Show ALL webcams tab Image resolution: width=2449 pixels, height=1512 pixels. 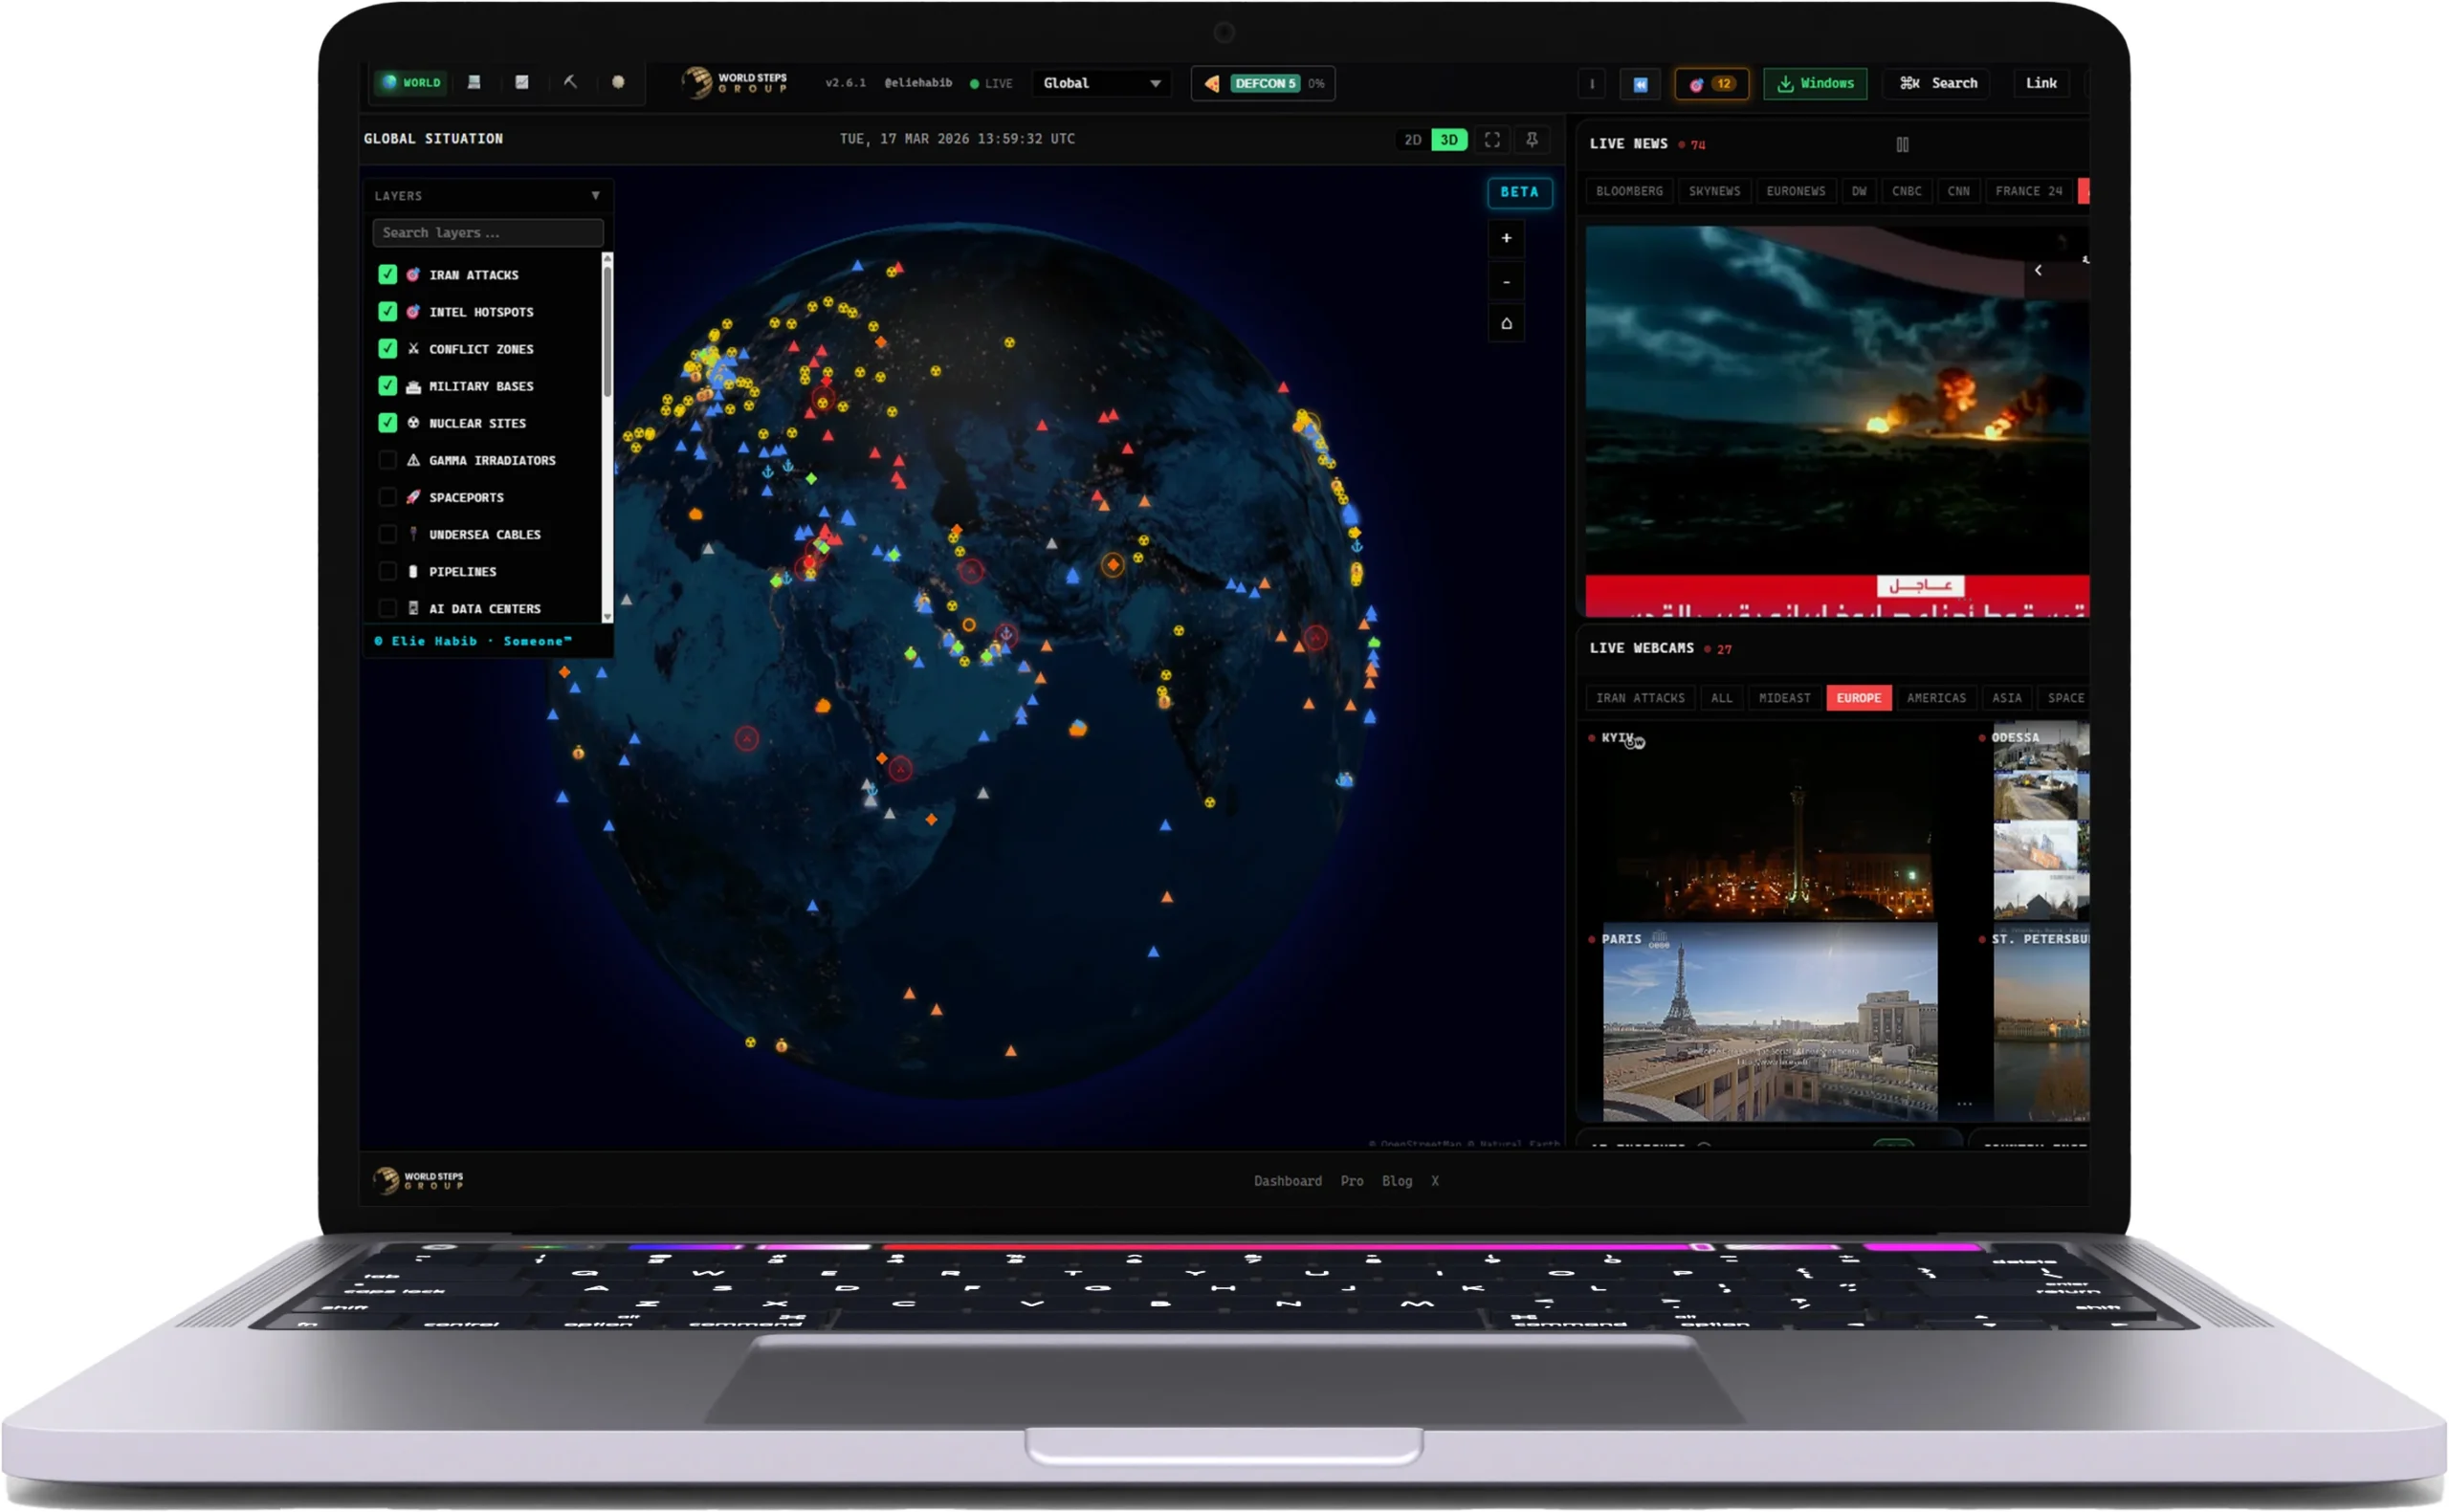click(x=1721, y=698)
